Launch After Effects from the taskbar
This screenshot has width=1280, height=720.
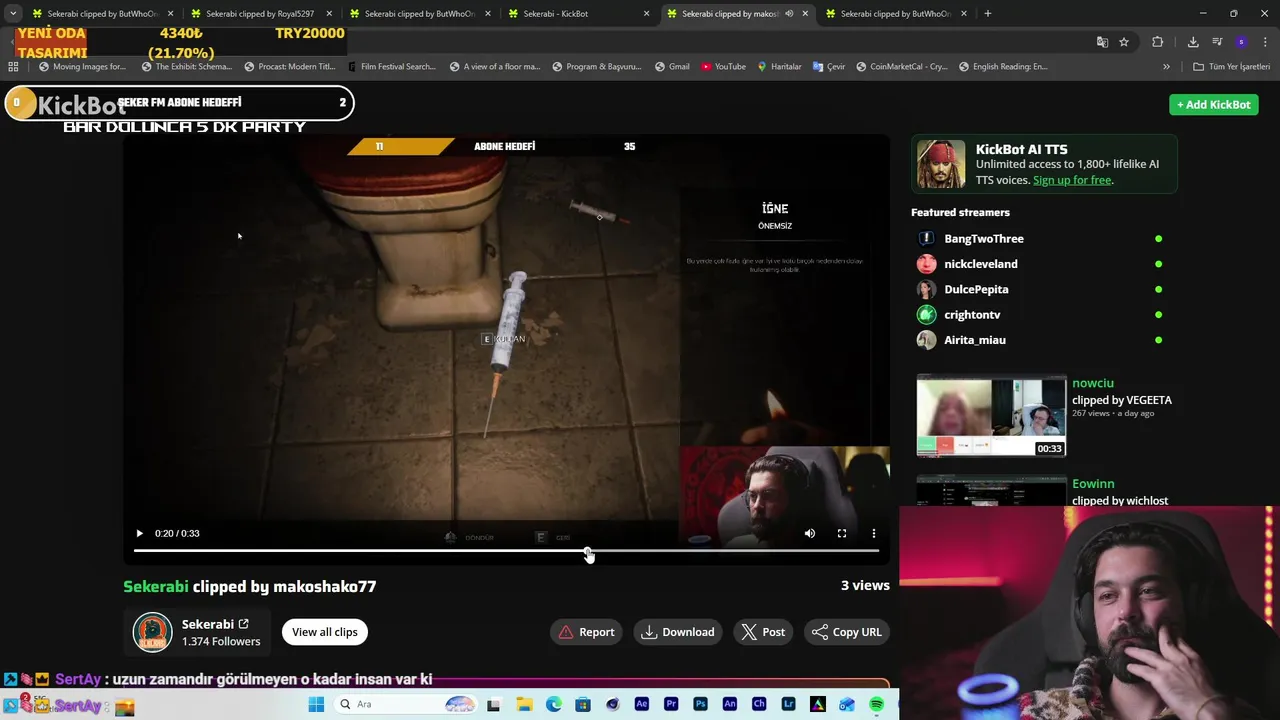642,705
